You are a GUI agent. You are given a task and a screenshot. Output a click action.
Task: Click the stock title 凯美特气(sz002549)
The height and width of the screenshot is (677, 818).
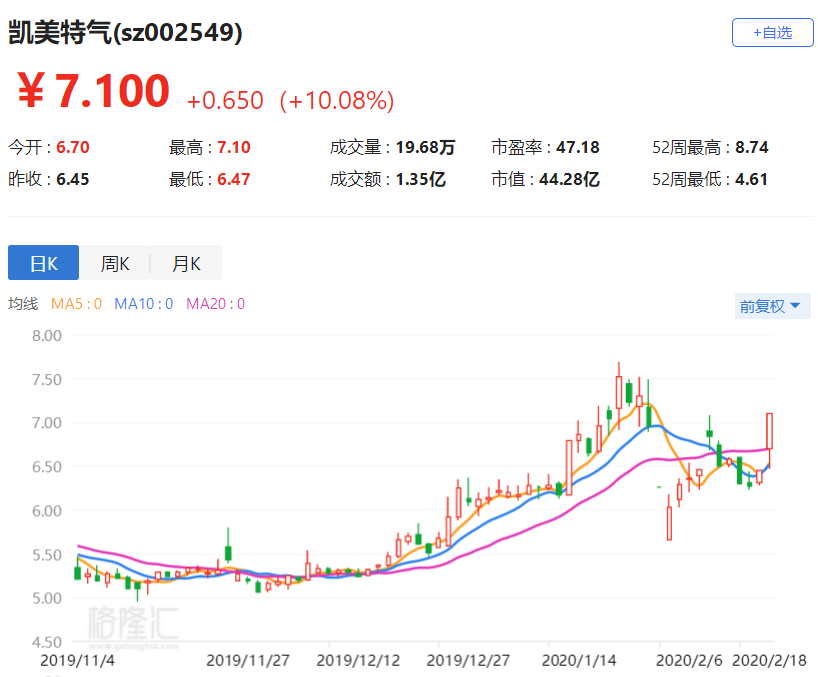[x=125, y=32]
